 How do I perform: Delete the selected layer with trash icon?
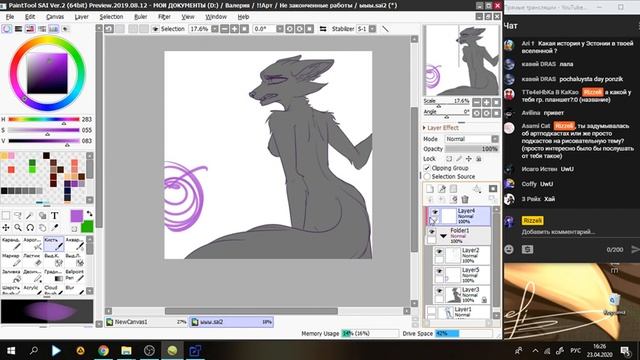pyautogui.click(x=464, y=199)
